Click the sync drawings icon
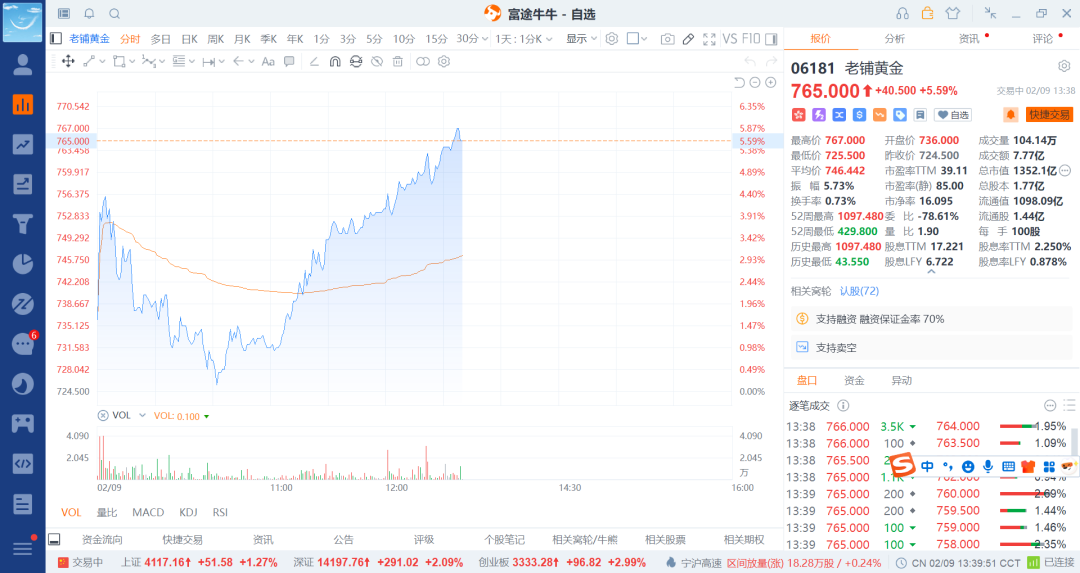The width and height of the screenshot is (1080, 573). (355, 61)
